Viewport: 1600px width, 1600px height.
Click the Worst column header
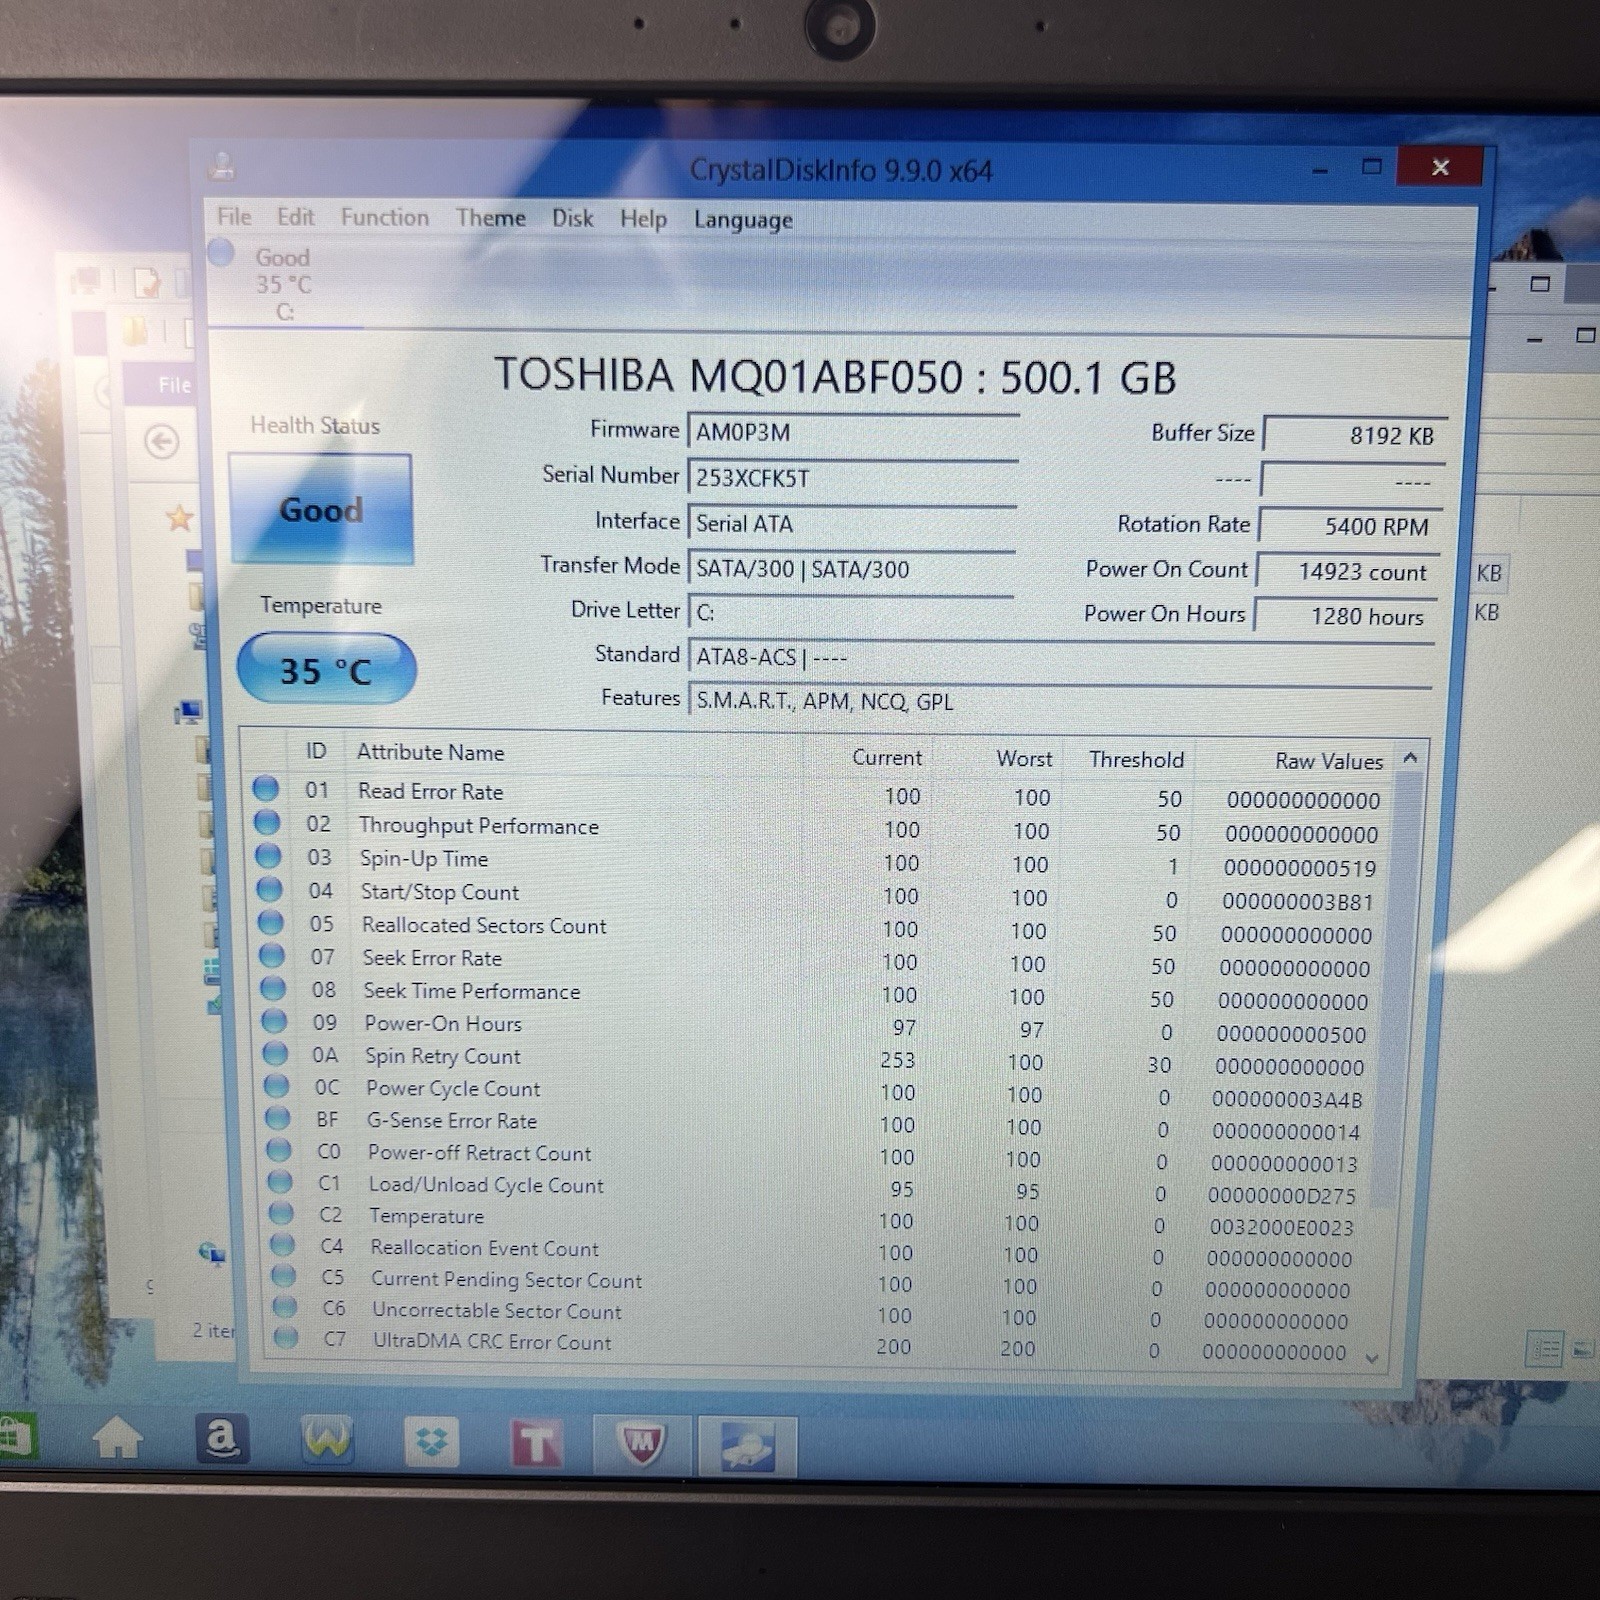(x=1024, y=759)
